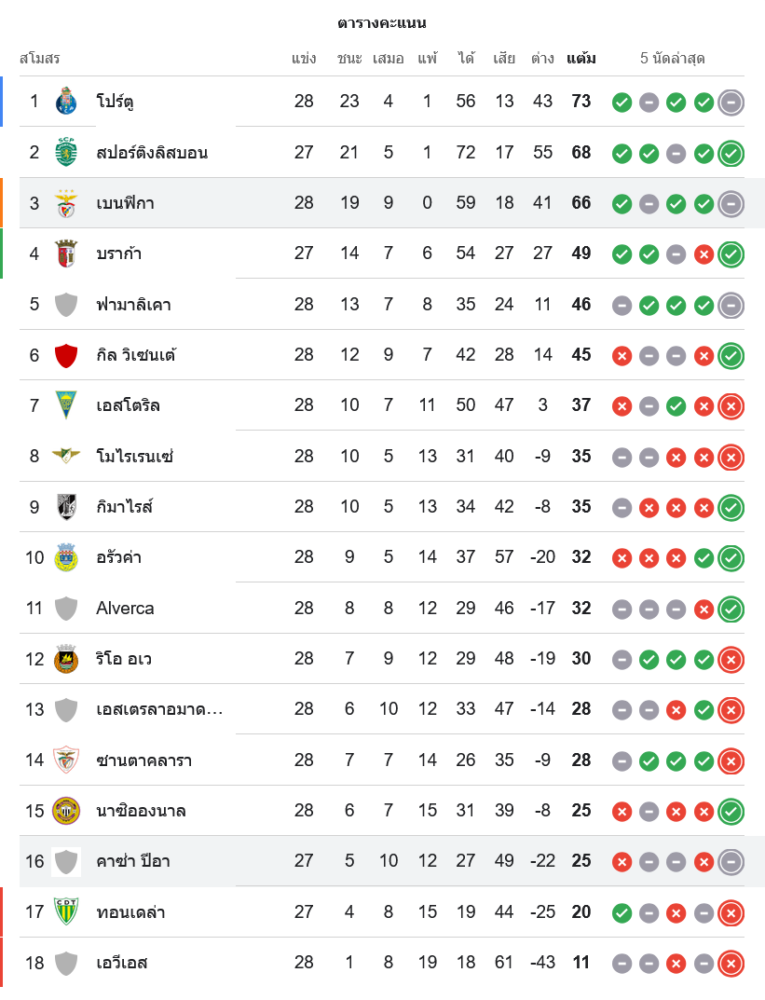Select the กิมาไรส์ team name

[125, 507]
